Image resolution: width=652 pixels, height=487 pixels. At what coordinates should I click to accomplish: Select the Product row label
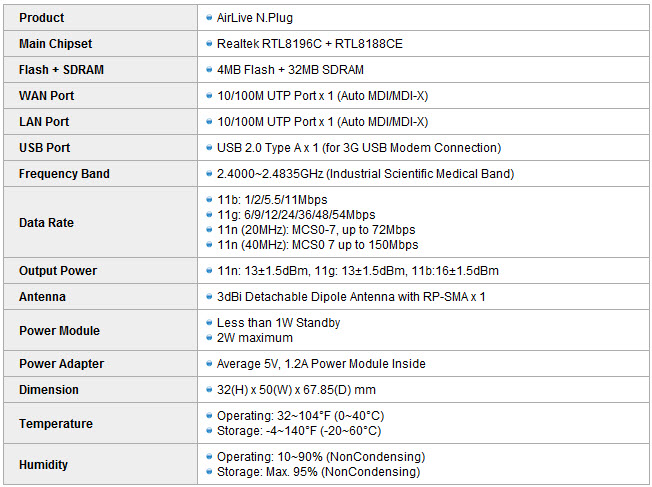42,17
